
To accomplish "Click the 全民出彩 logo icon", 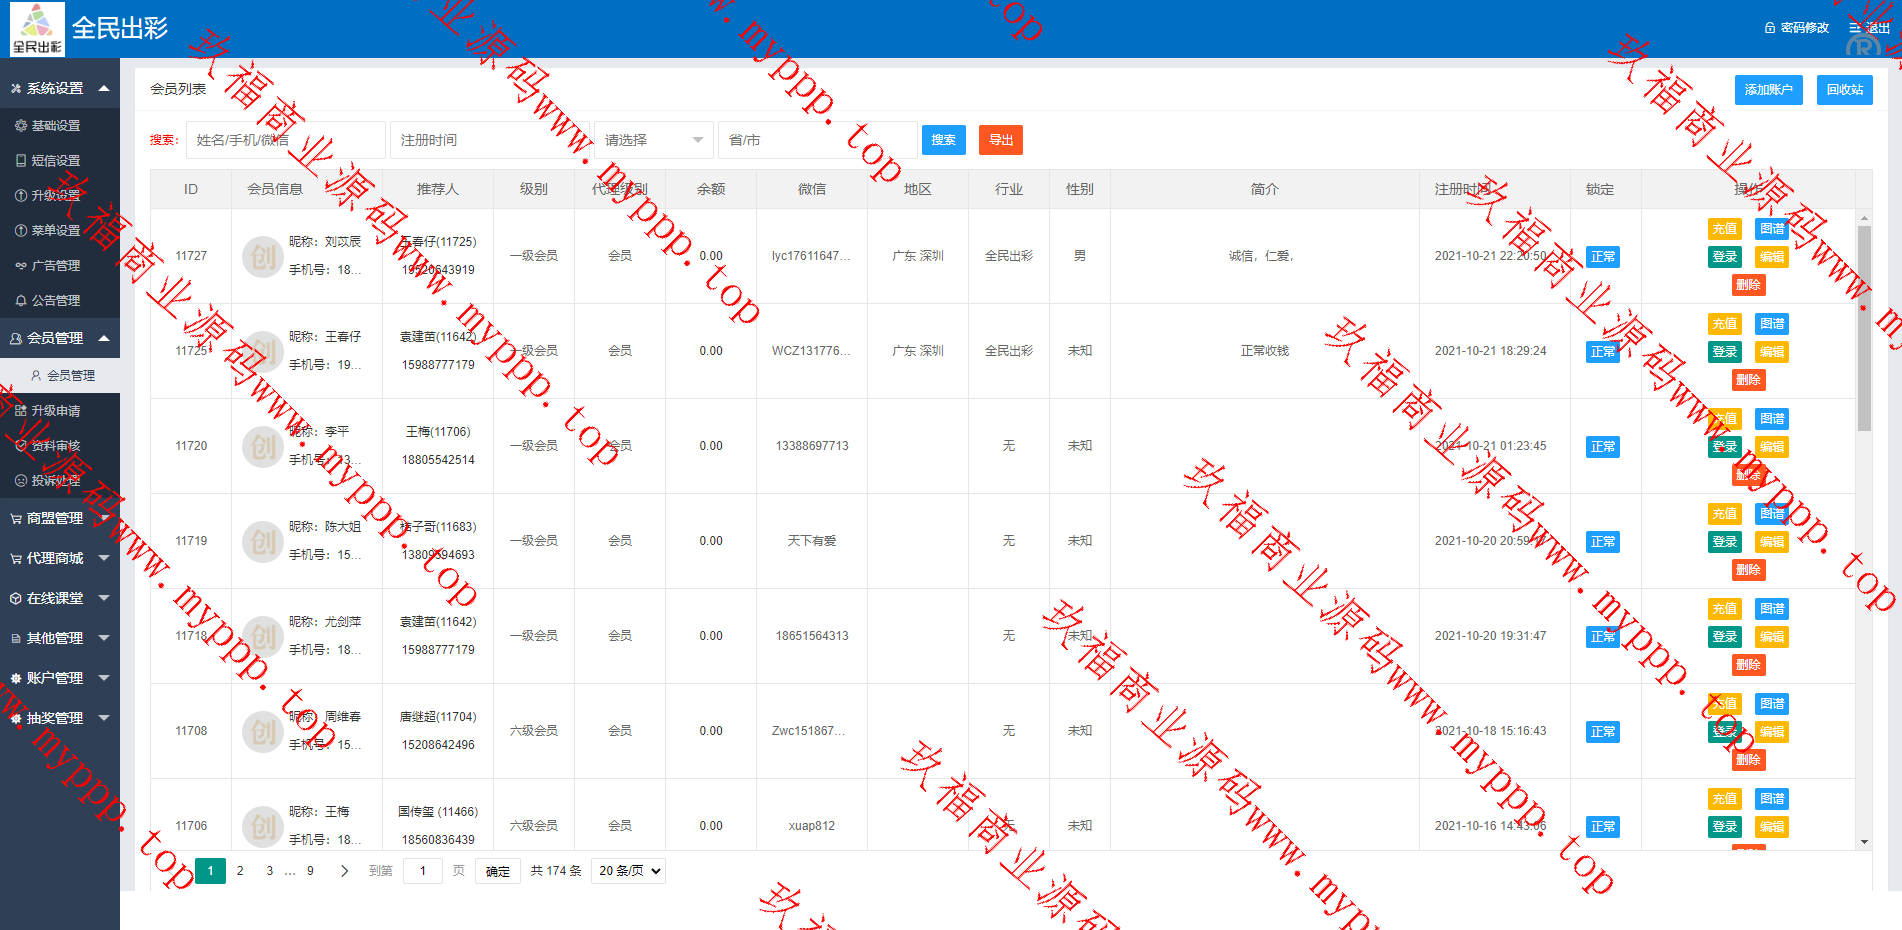I will click(x=37, y=29).
